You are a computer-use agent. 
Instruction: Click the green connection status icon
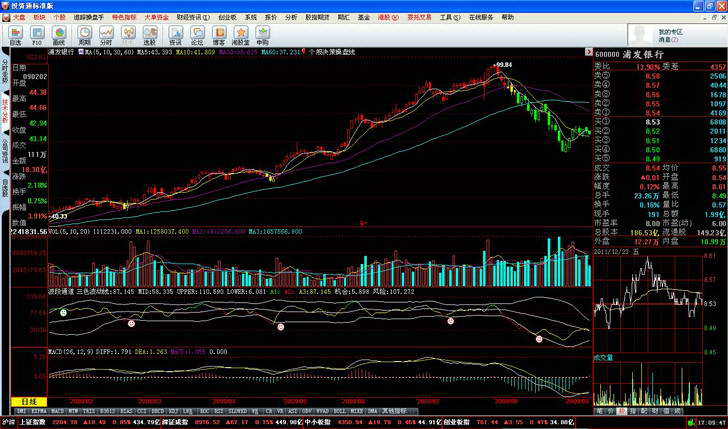pos(692,422)
